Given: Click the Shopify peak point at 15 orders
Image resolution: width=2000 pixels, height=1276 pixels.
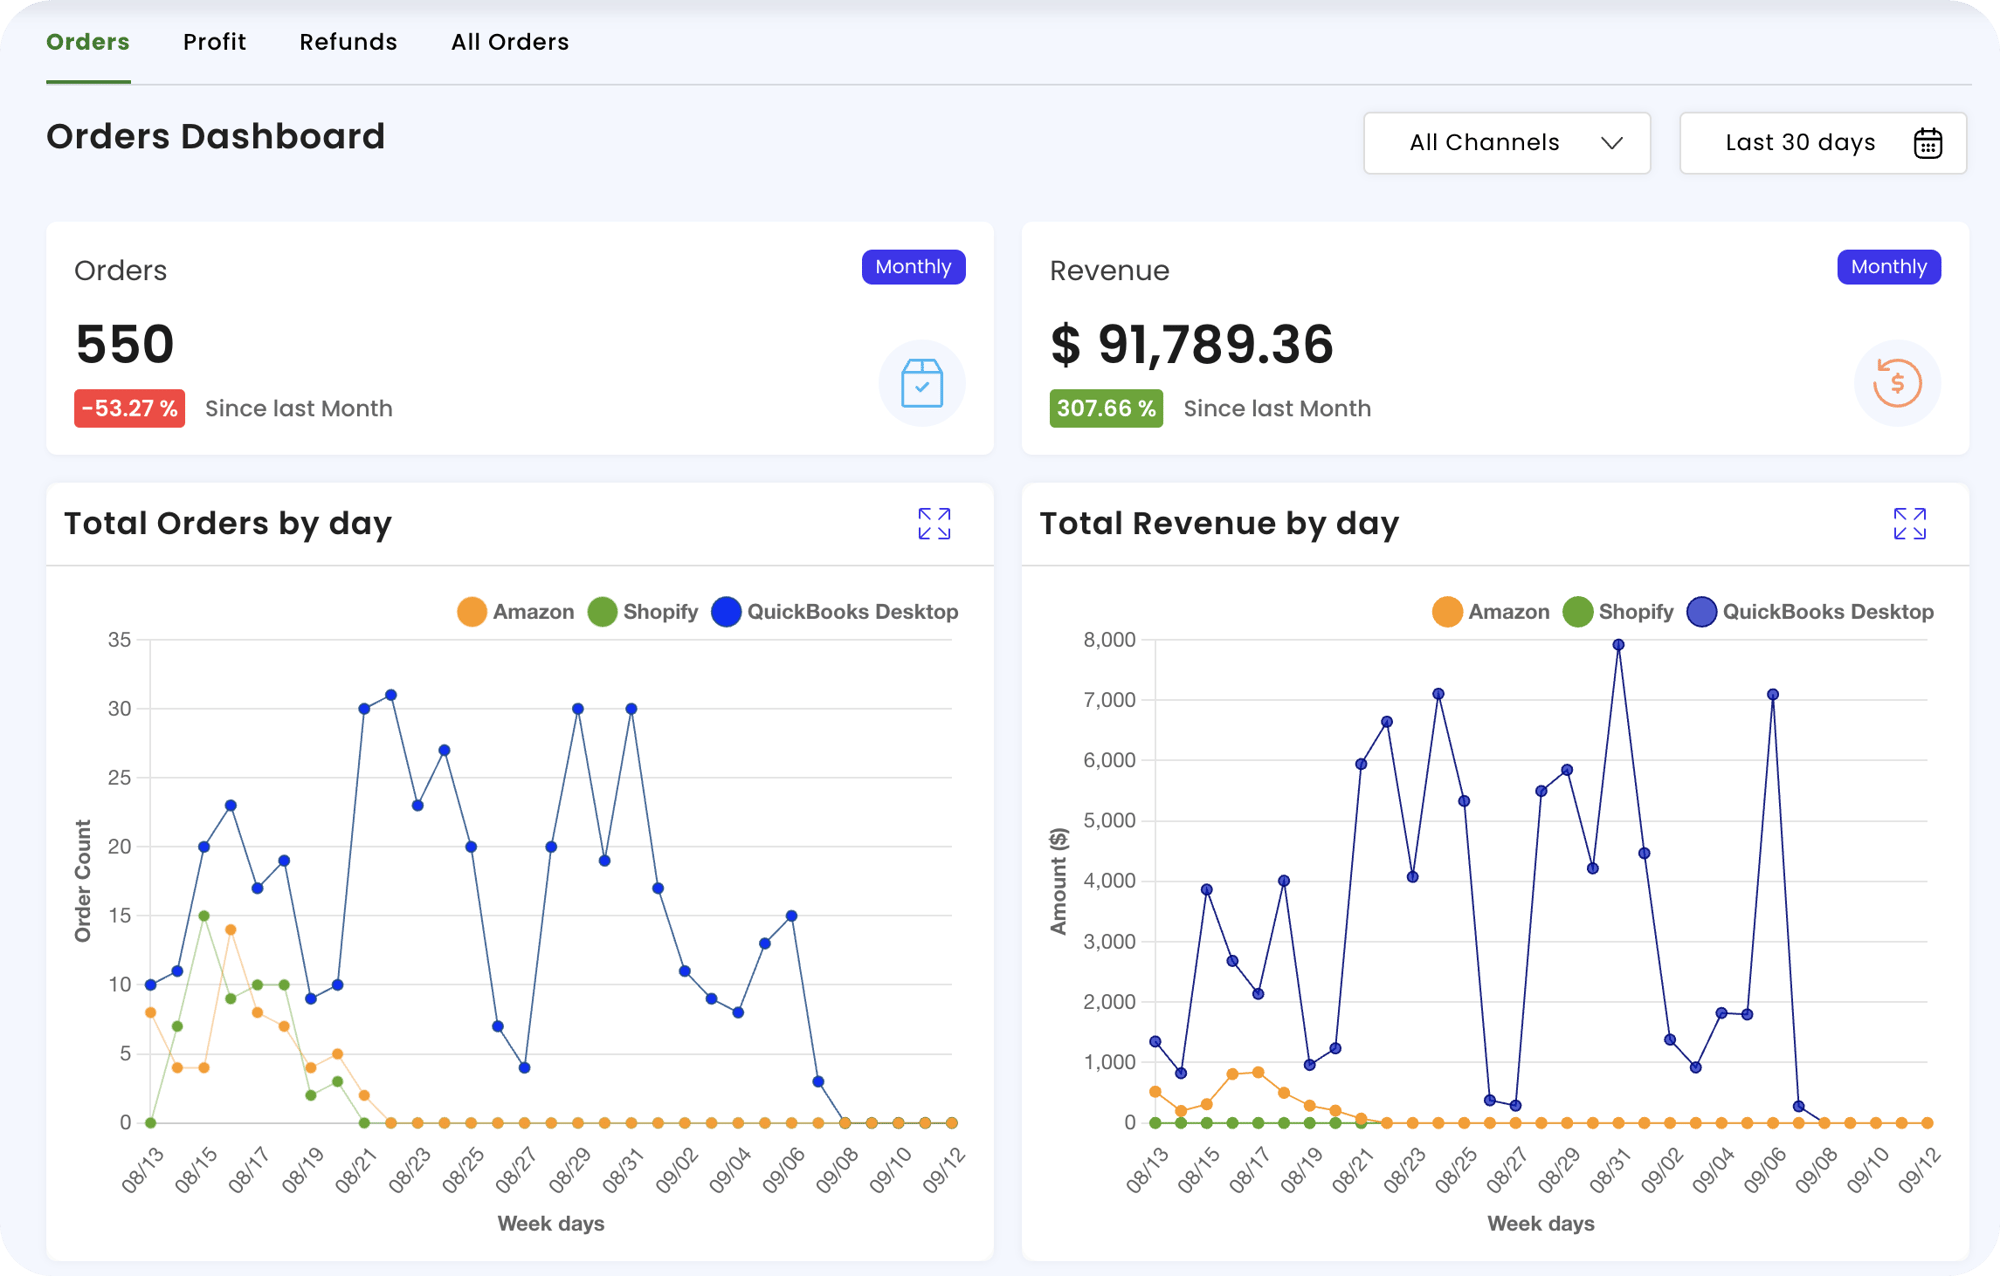Looking at the screenshot, I should pyautogui.click(x=204, y=916).
